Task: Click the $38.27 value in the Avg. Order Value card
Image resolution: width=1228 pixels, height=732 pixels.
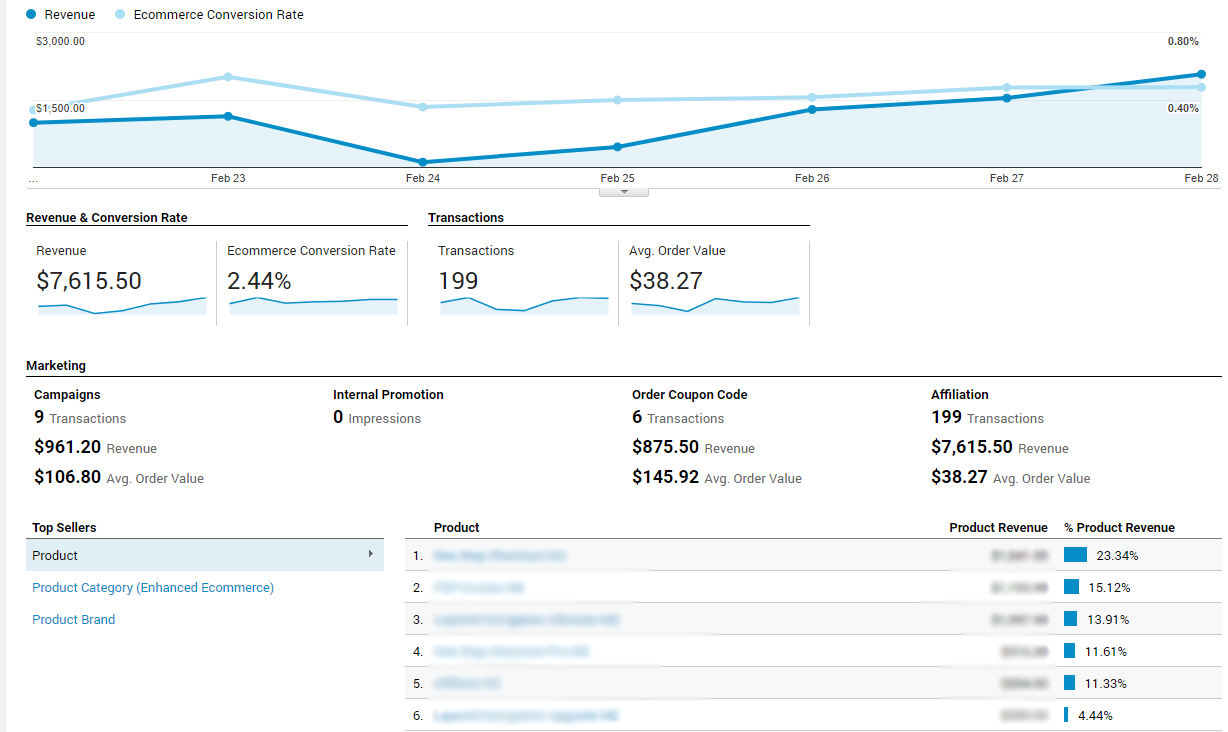Action: pos(666,281)
